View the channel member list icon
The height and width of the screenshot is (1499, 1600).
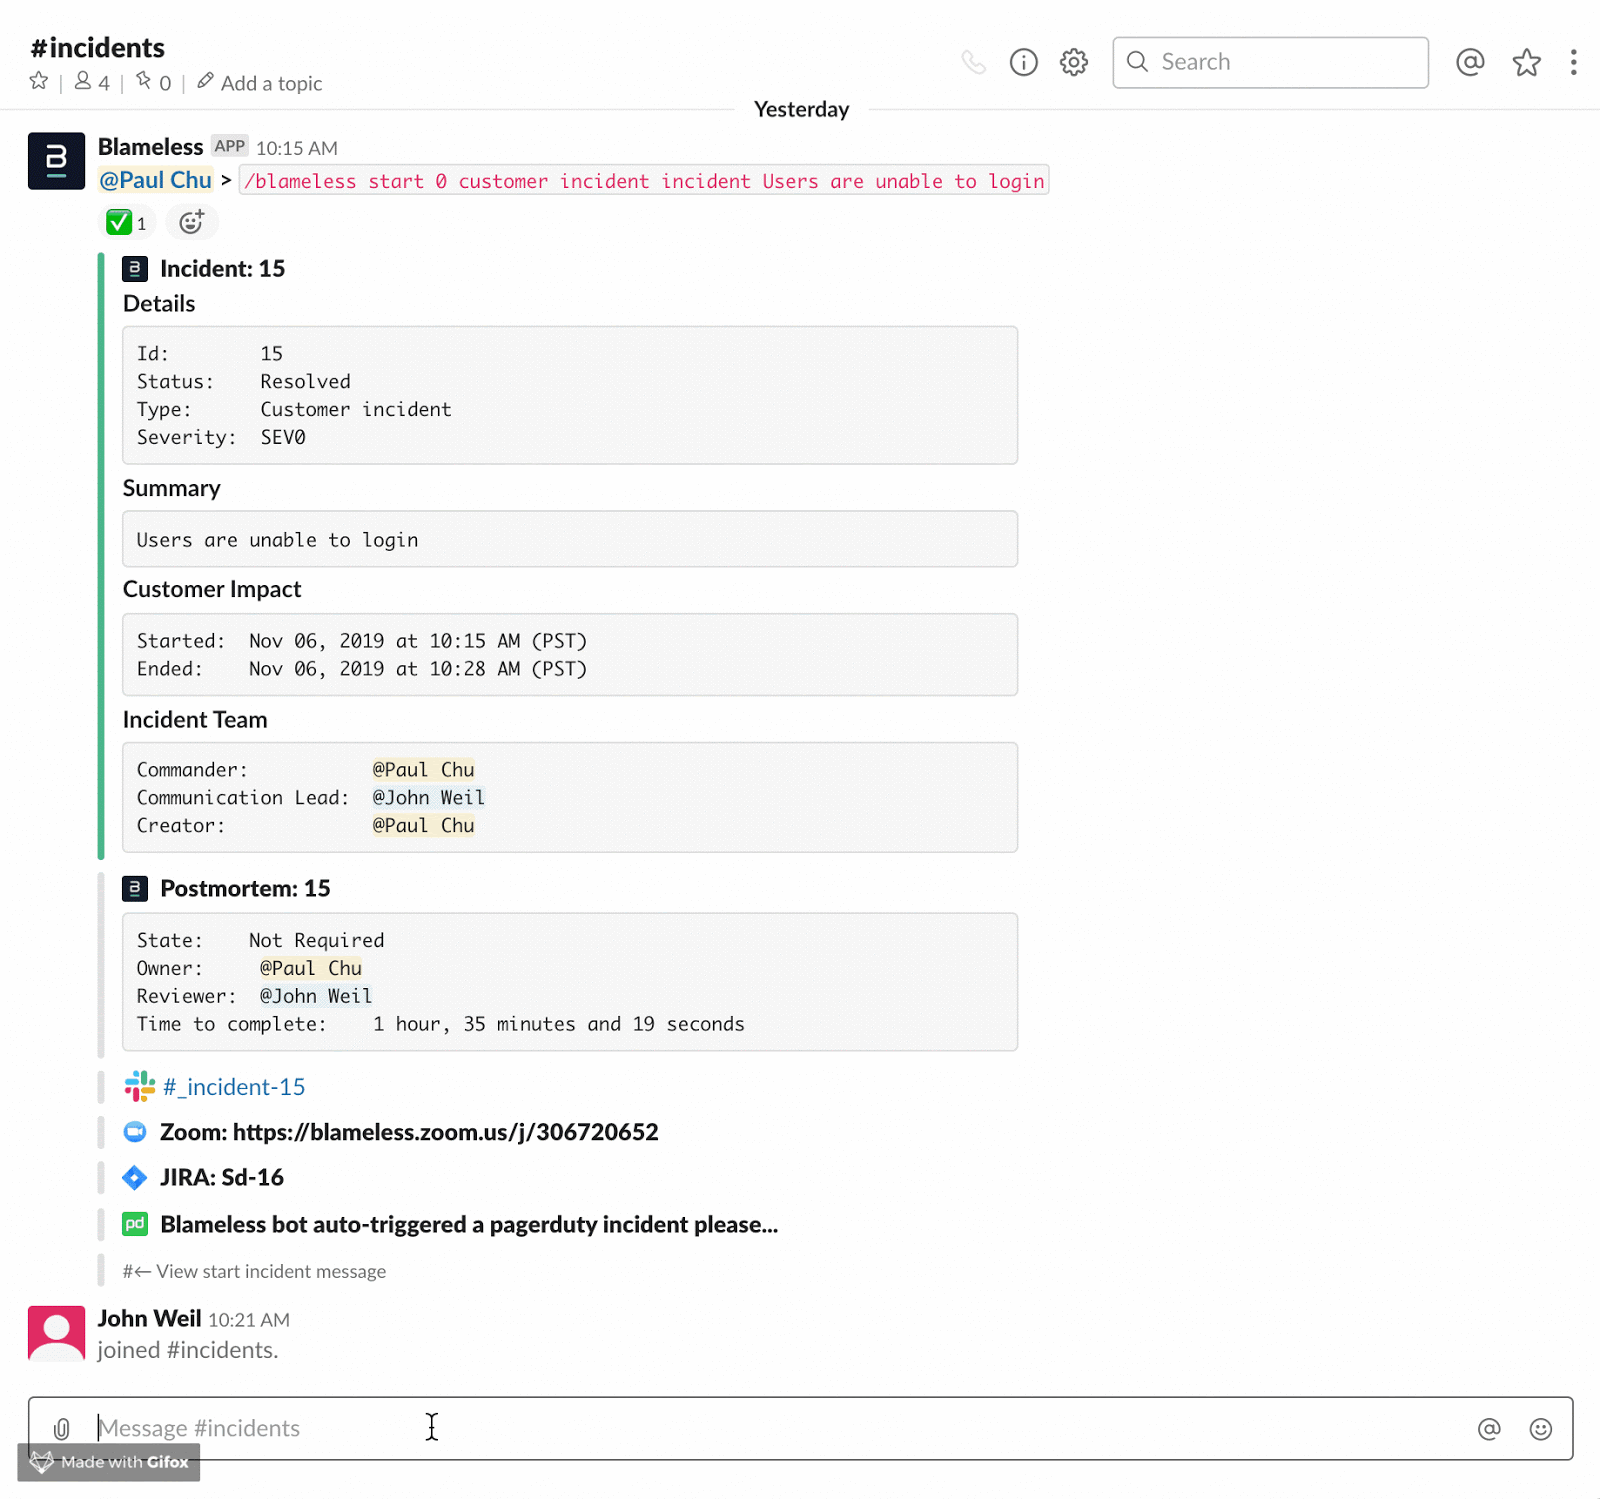pyautogui.click(x=92, y=82)
